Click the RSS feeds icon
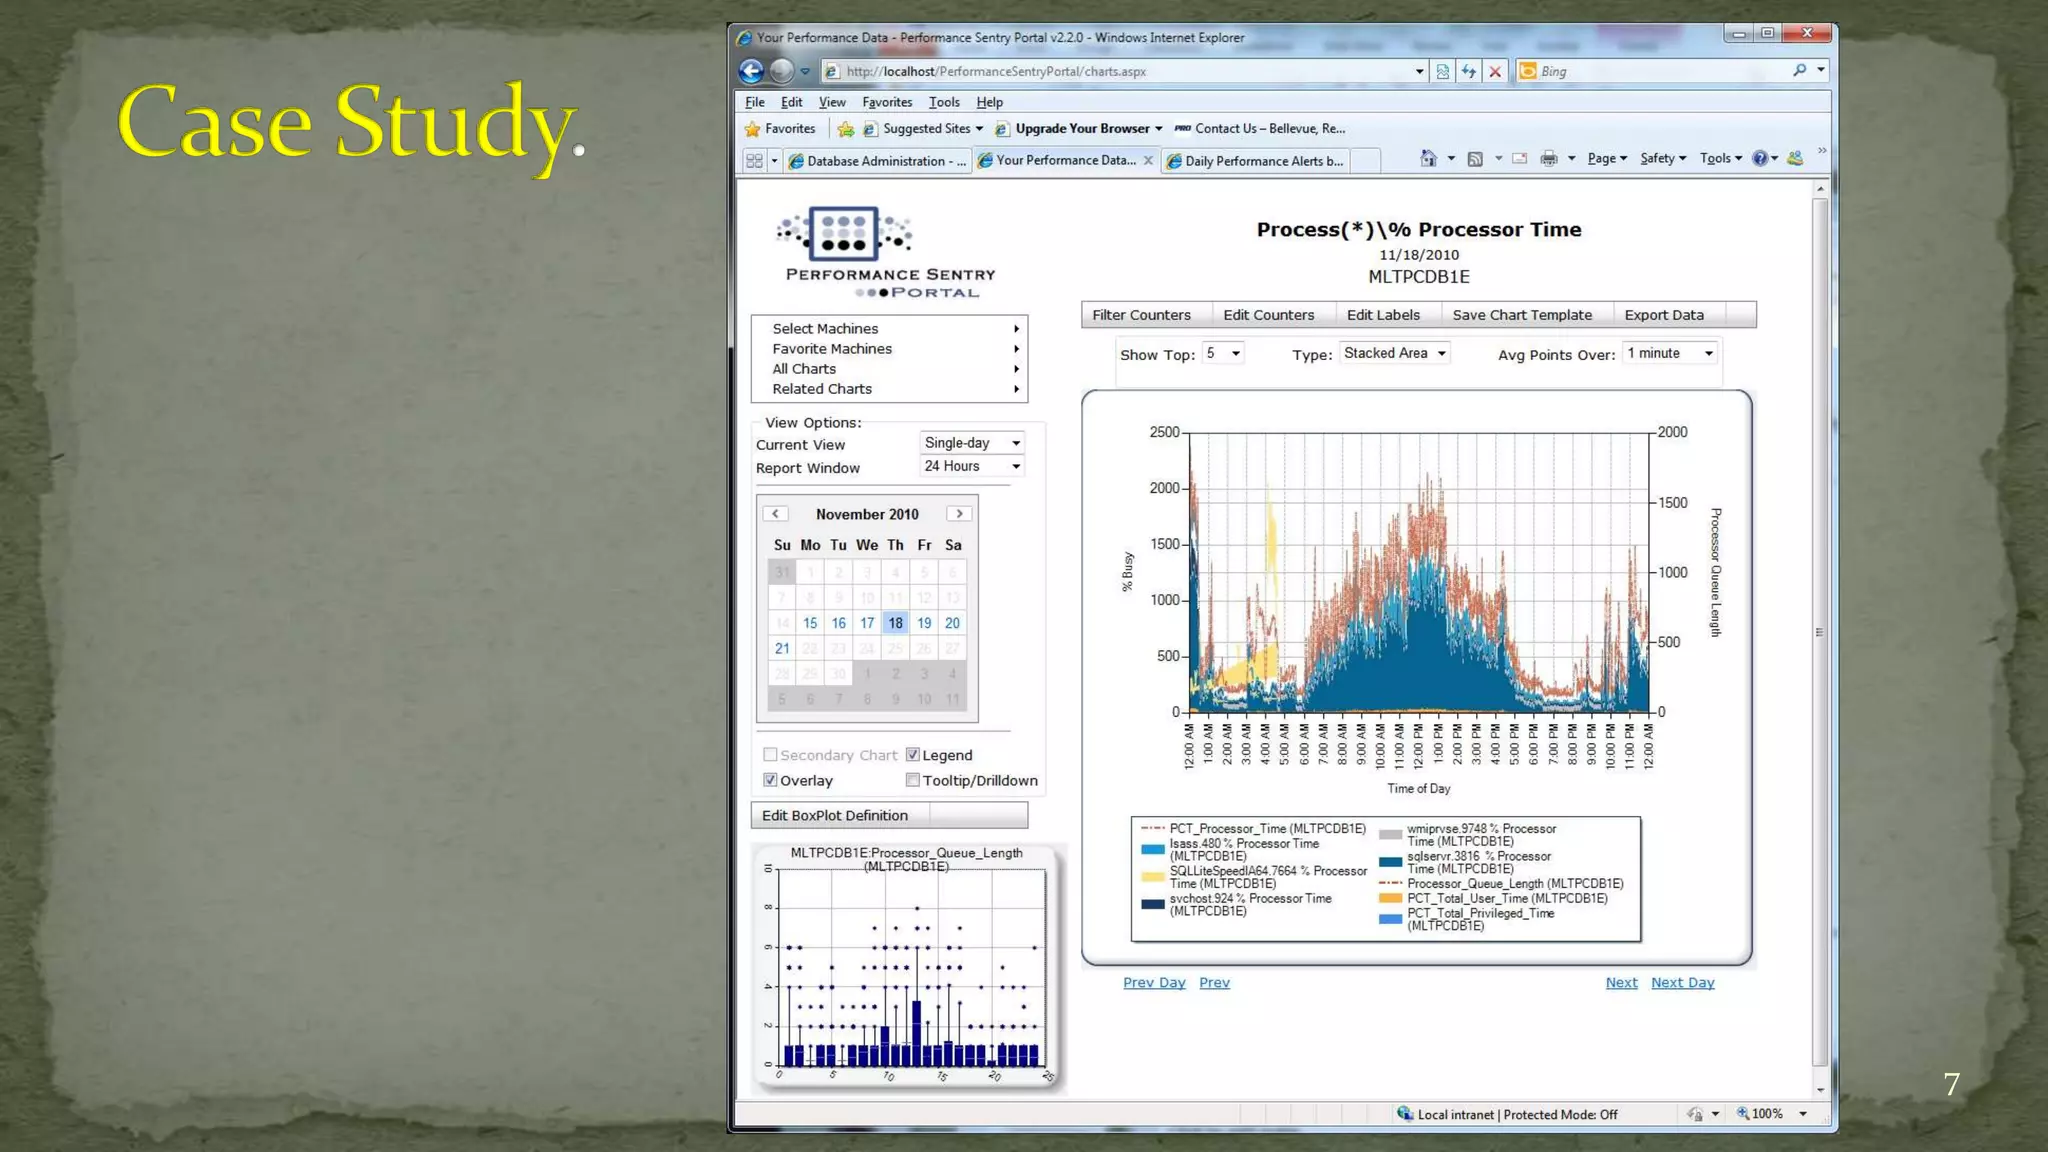Viewport: 2048px width, 1152px height. pos(1475,158)
